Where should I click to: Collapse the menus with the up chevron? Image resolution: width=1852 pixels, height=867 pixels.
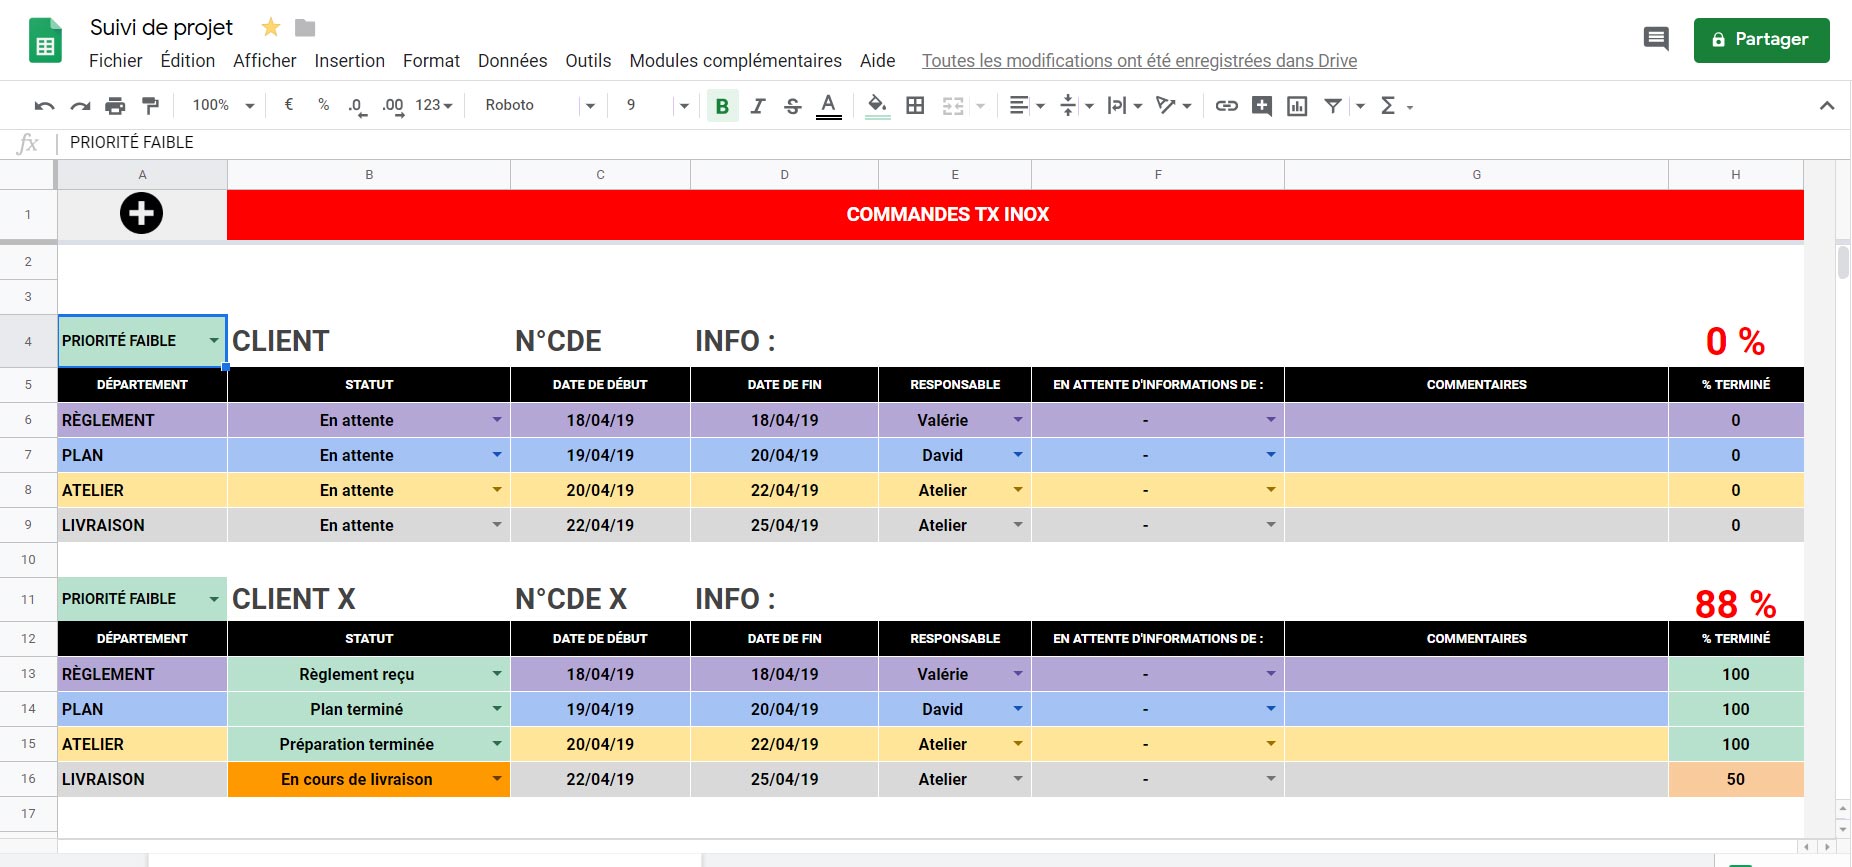[1826, 105]
